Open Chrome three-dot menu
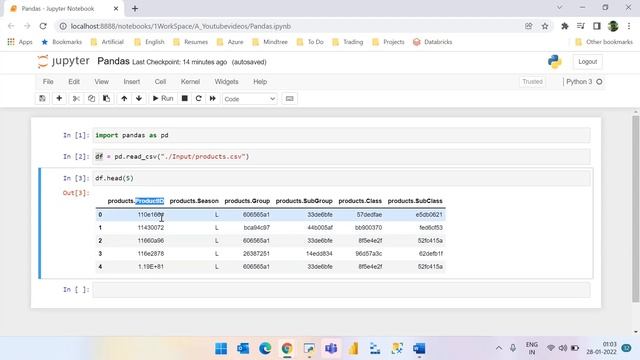 [629, 26]
